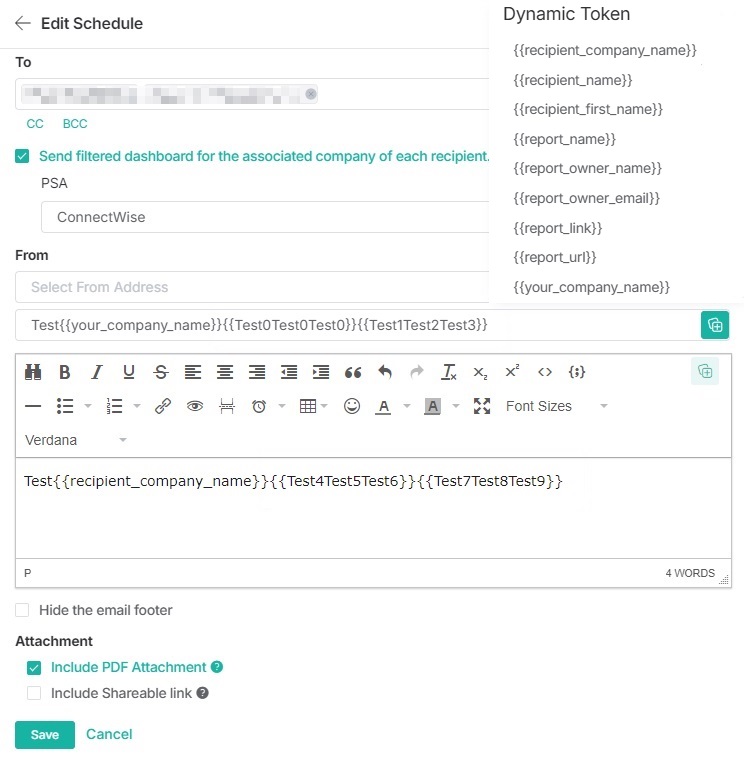Open the ConnectWise PSA dropdown
Viewport: 744px width, 766px height.
[x=265, y=217]
